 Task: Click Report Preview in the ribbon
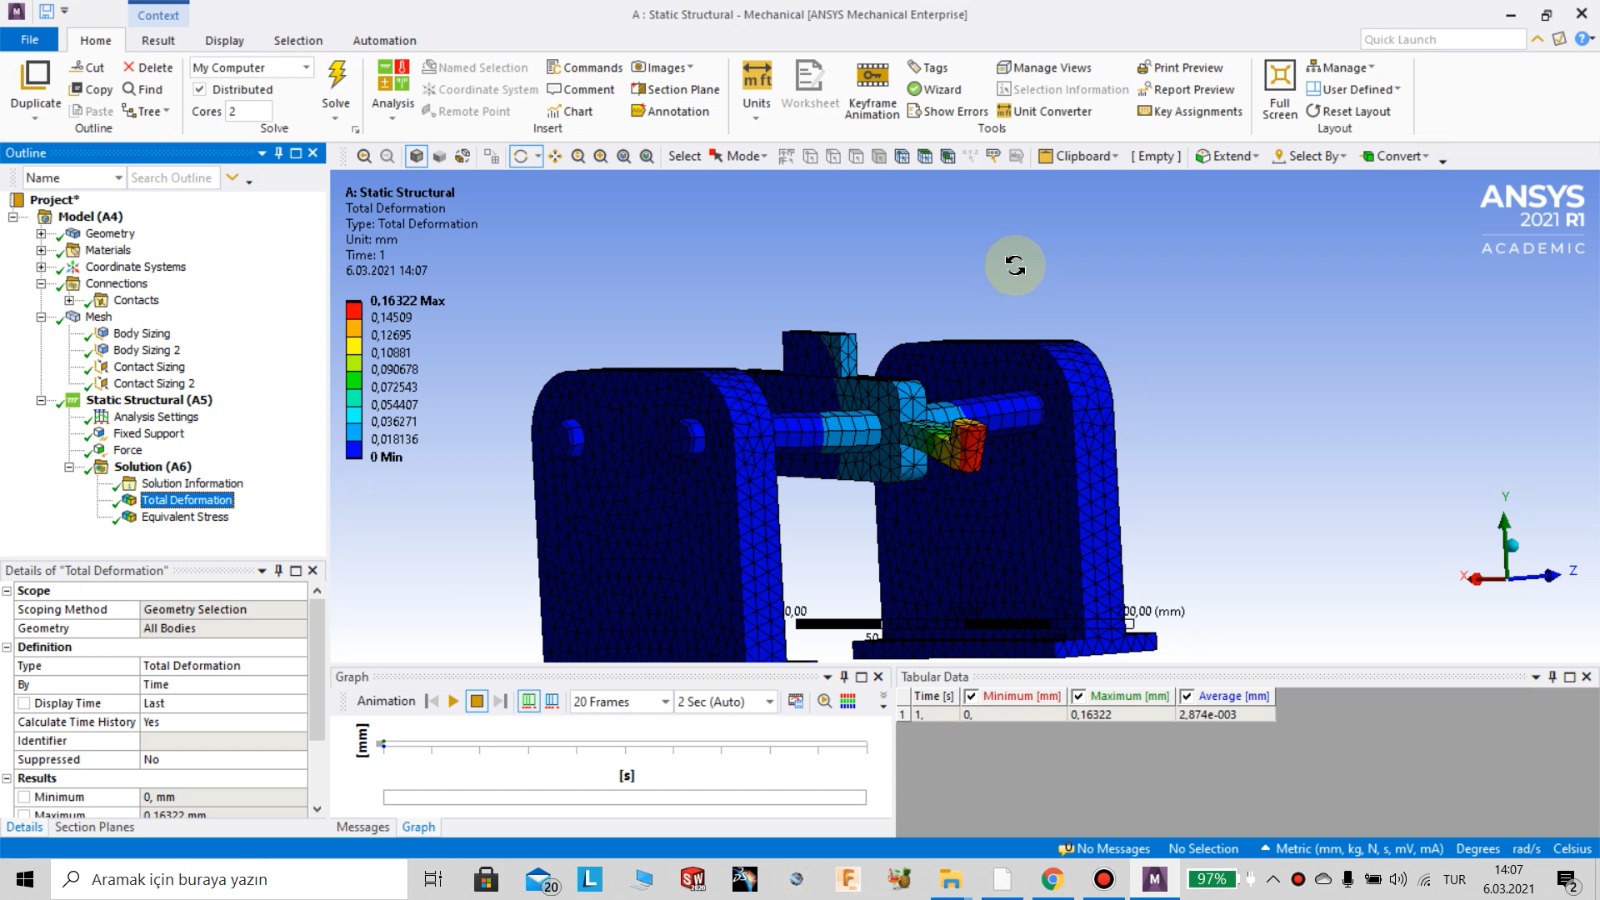click(1186, 89)
